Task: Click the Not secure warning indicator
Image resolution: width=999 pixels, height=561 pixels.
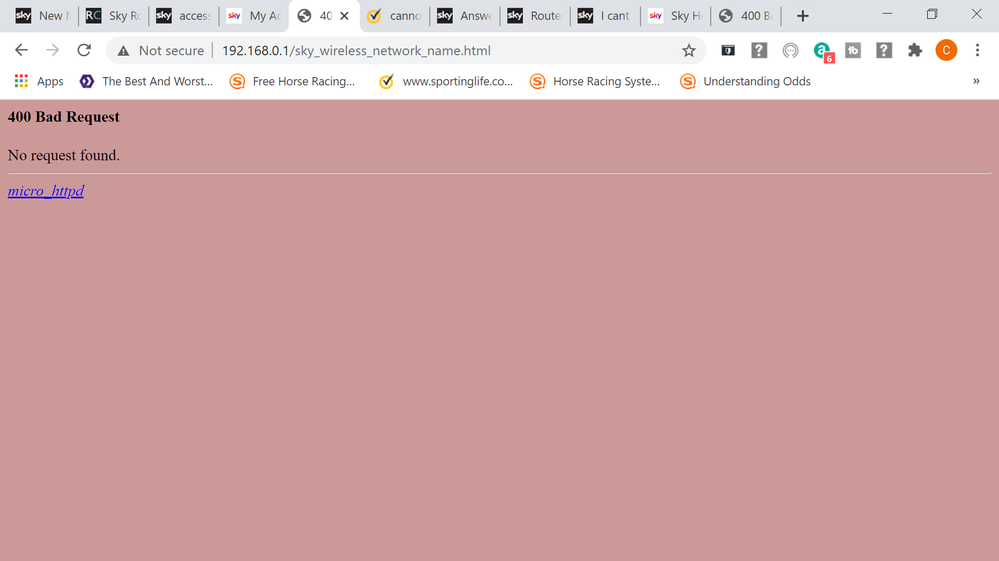Action: coord(160,50)
